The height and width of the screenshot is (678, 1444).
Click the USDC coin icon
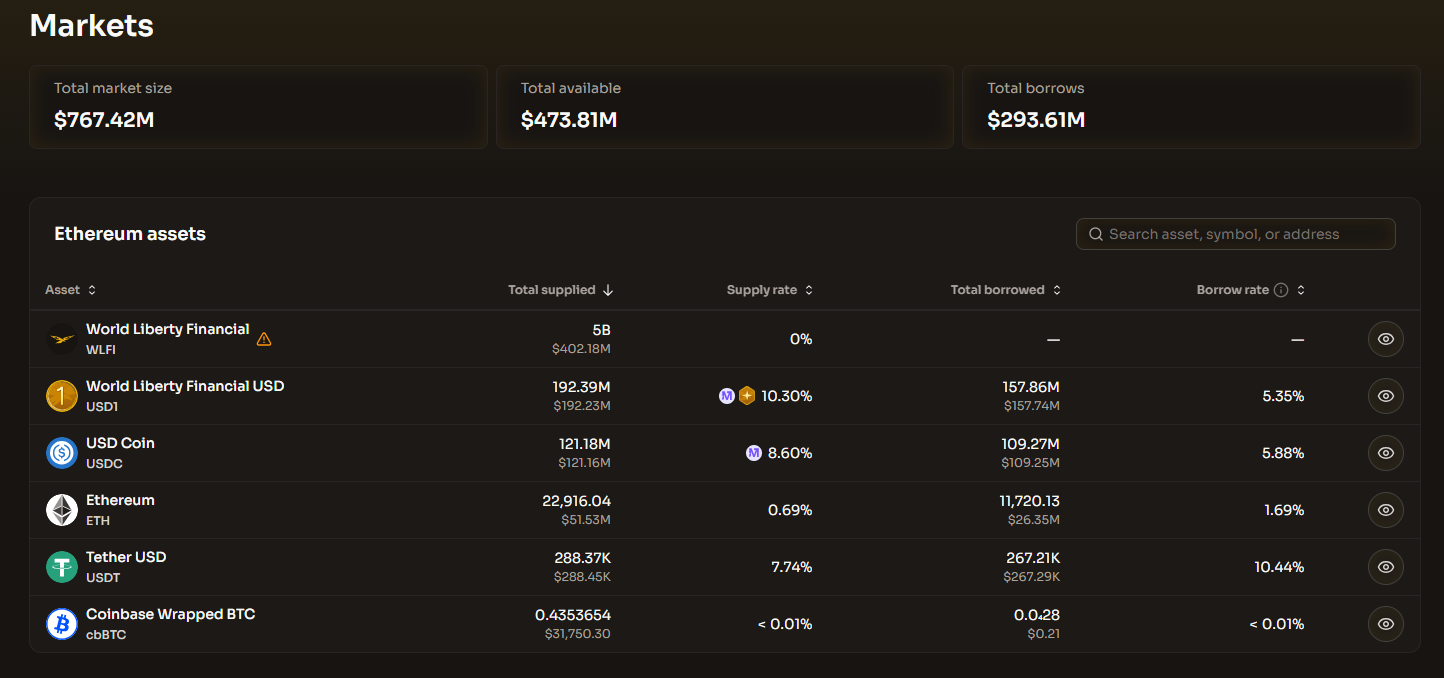(x=62, y=453)
